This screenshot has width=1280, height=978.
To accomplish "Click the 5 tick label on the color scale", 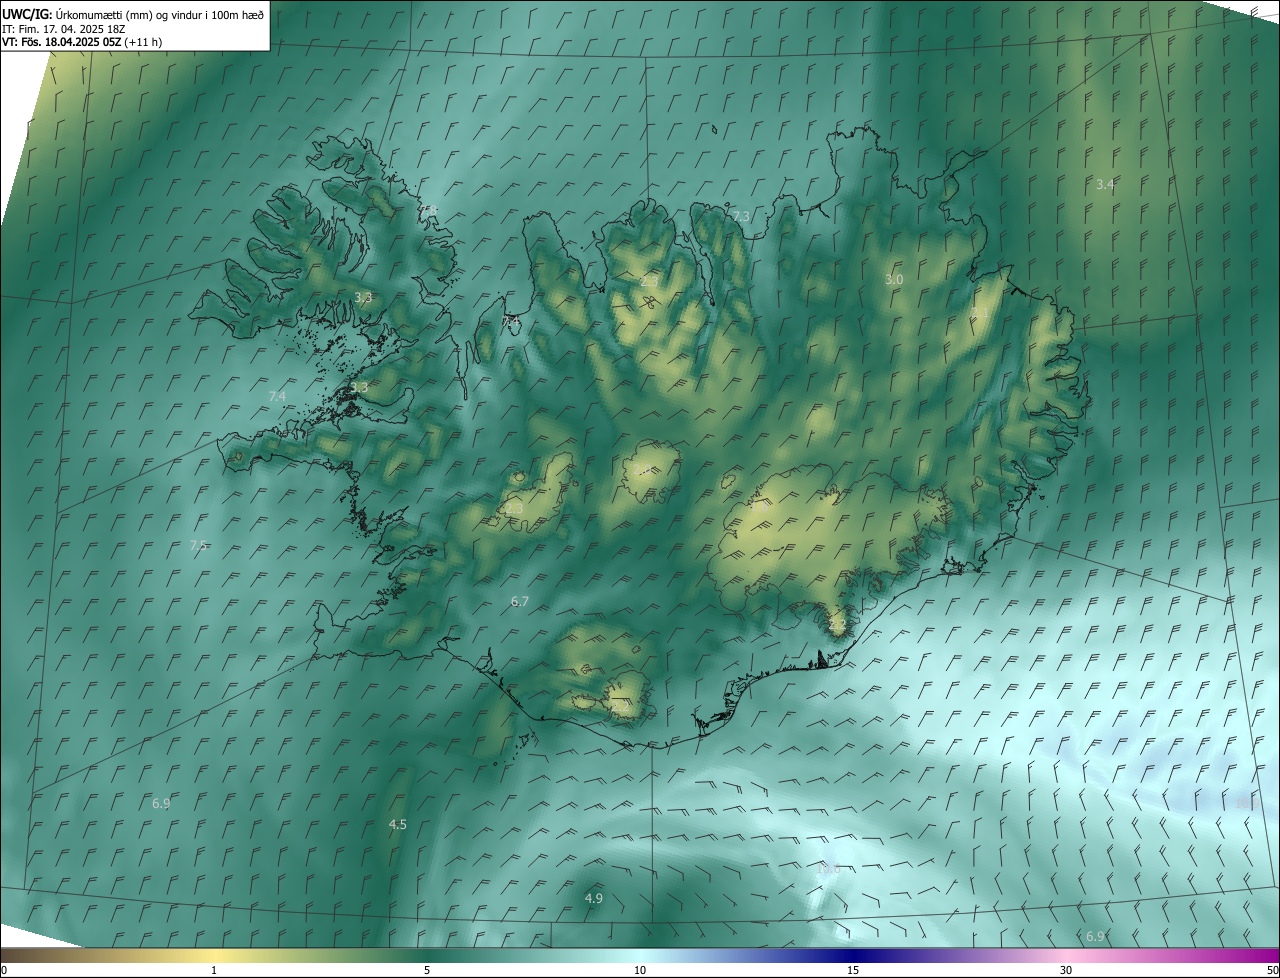I will coord(427,970).
